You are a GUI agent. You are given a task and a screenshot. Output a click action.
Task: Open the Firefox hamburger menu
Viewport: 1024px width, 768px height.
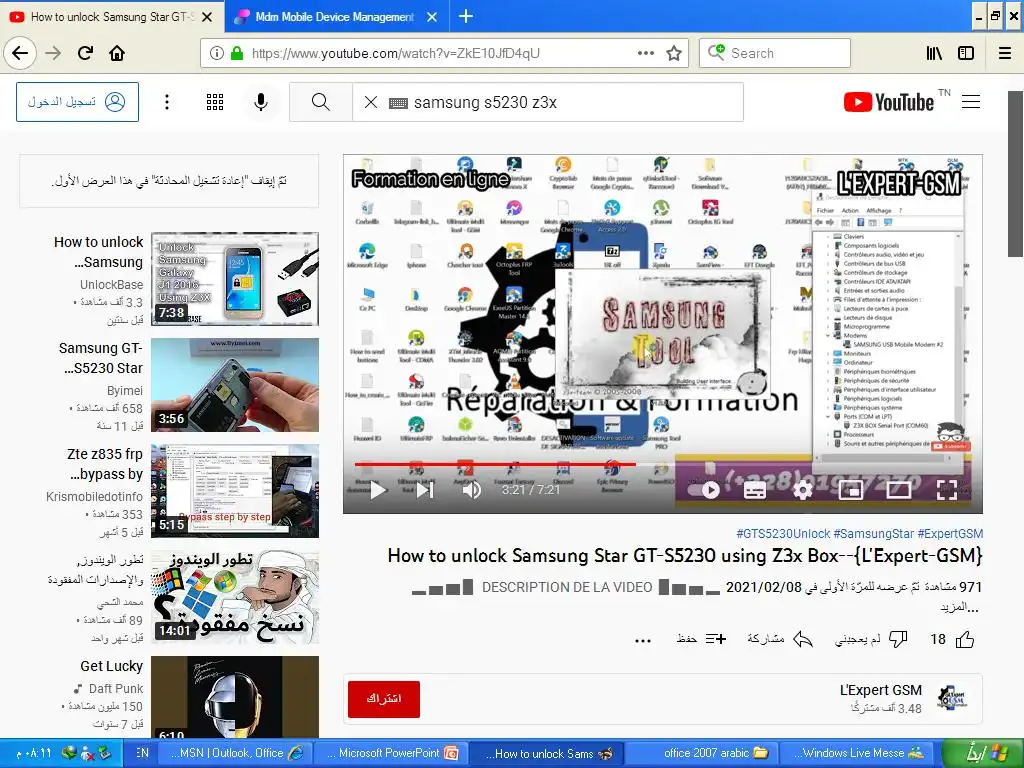click(x=1005, y=53)
